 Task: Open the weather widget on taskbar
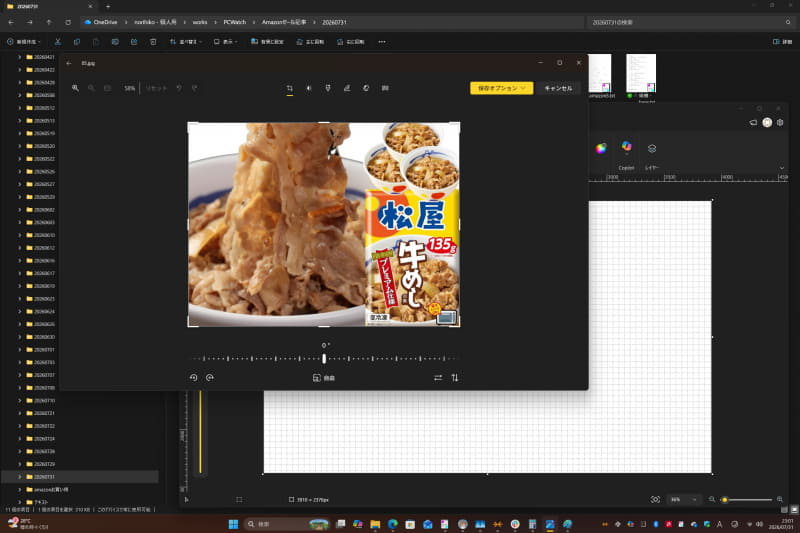tap(28, 524)
